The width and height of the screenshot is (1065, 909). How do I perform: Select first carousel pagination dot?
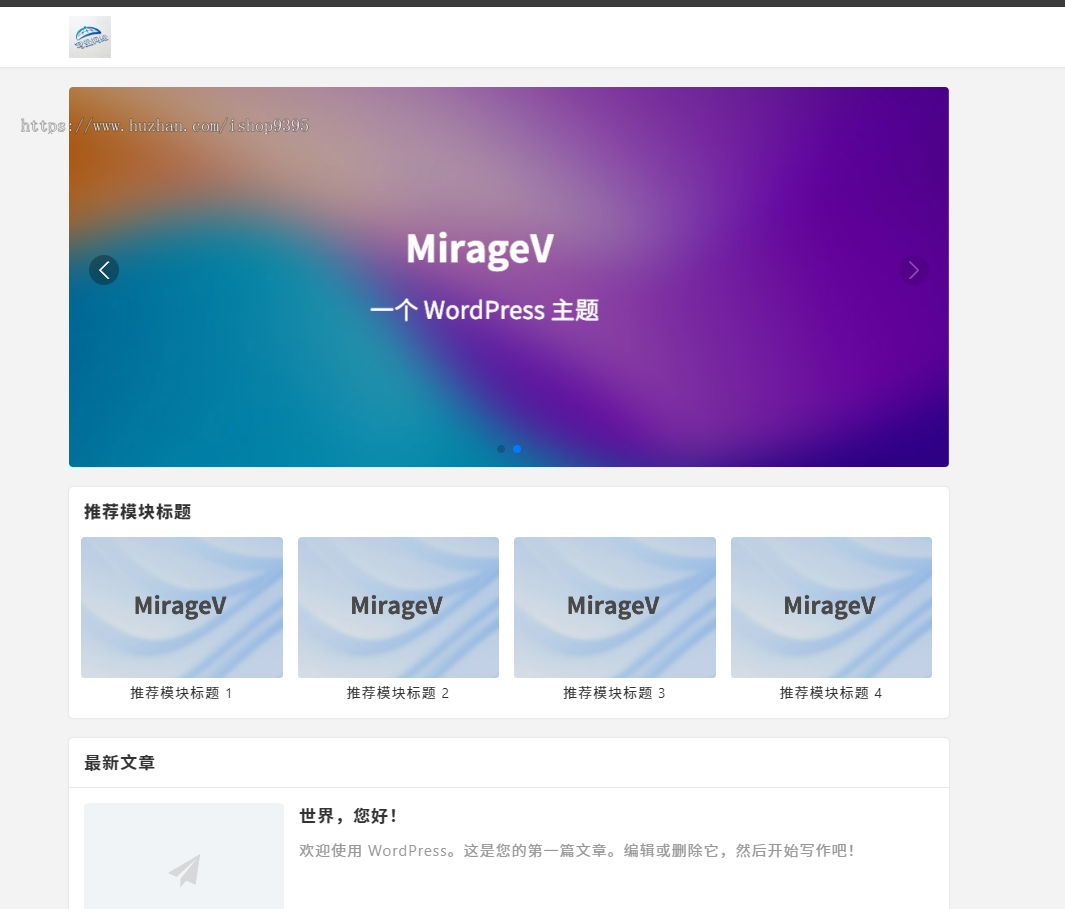tap(501, 448)
